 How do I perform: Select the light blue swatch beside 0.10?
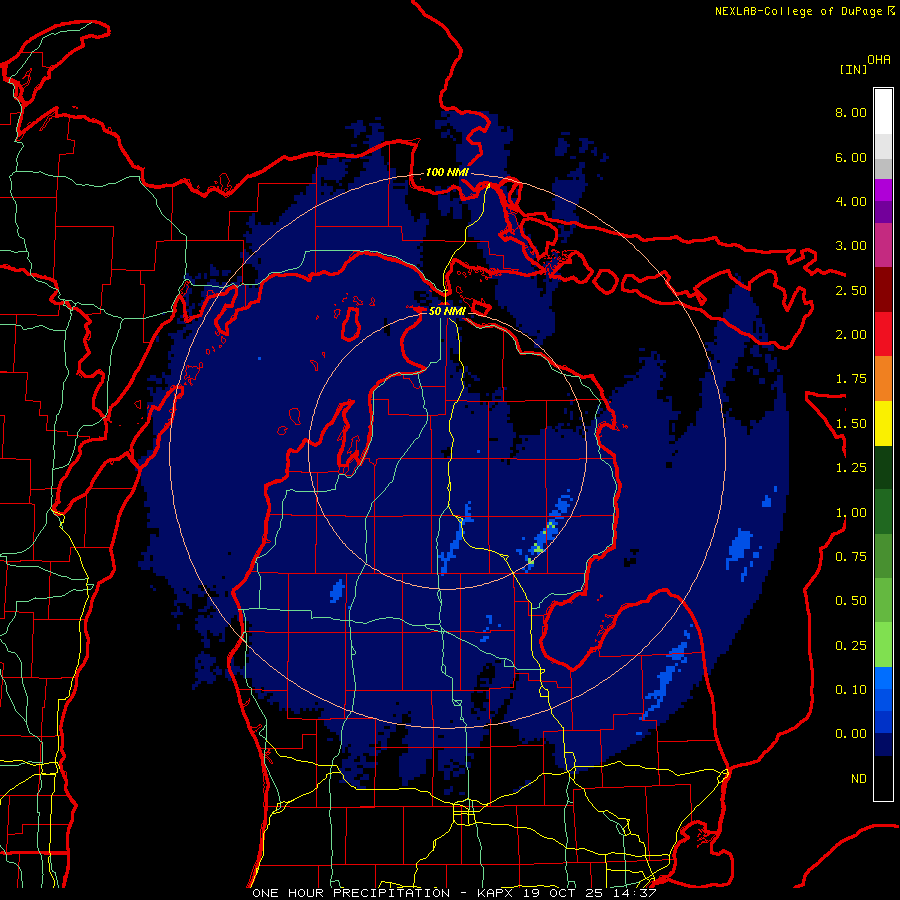[883, 678]
